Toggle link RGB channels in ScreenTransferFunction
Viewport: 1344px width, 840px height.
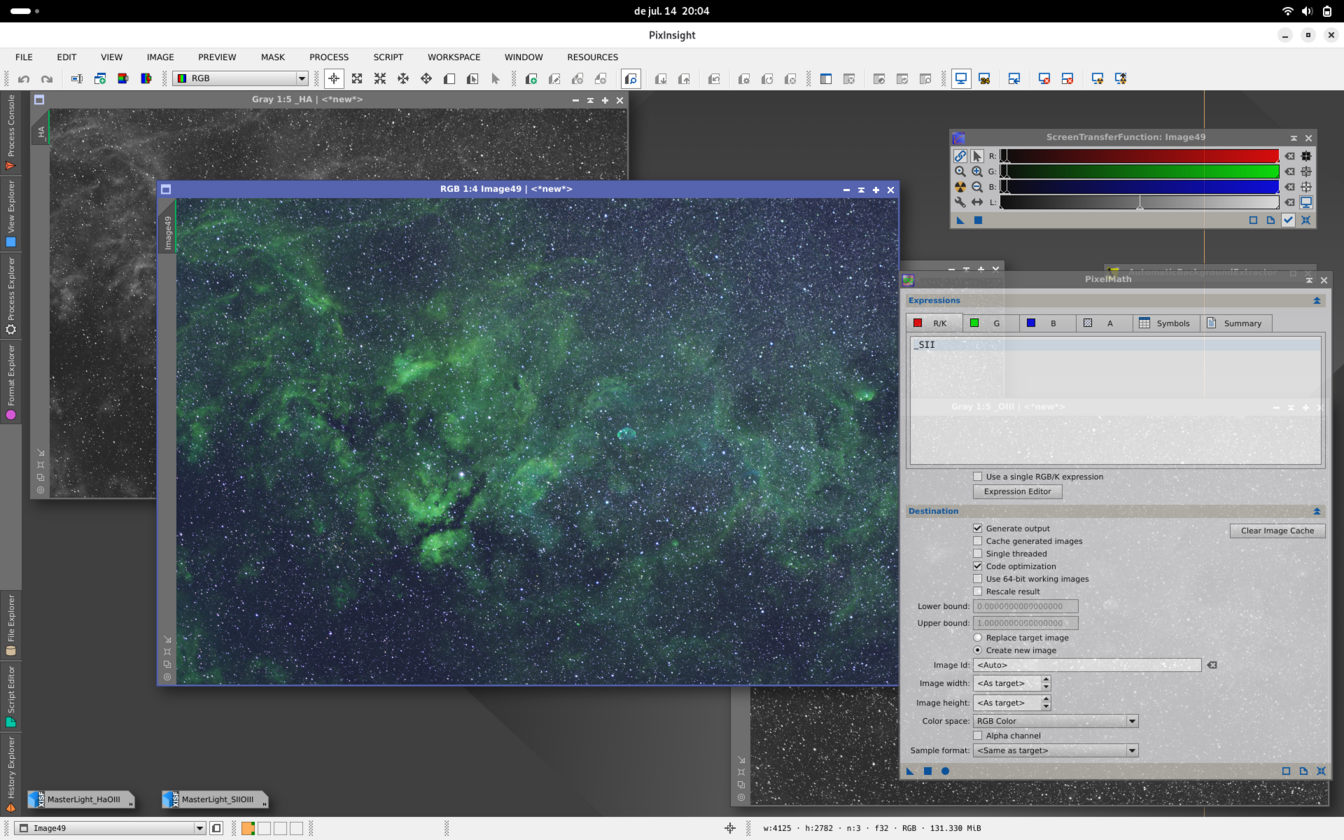click(960, 156)
